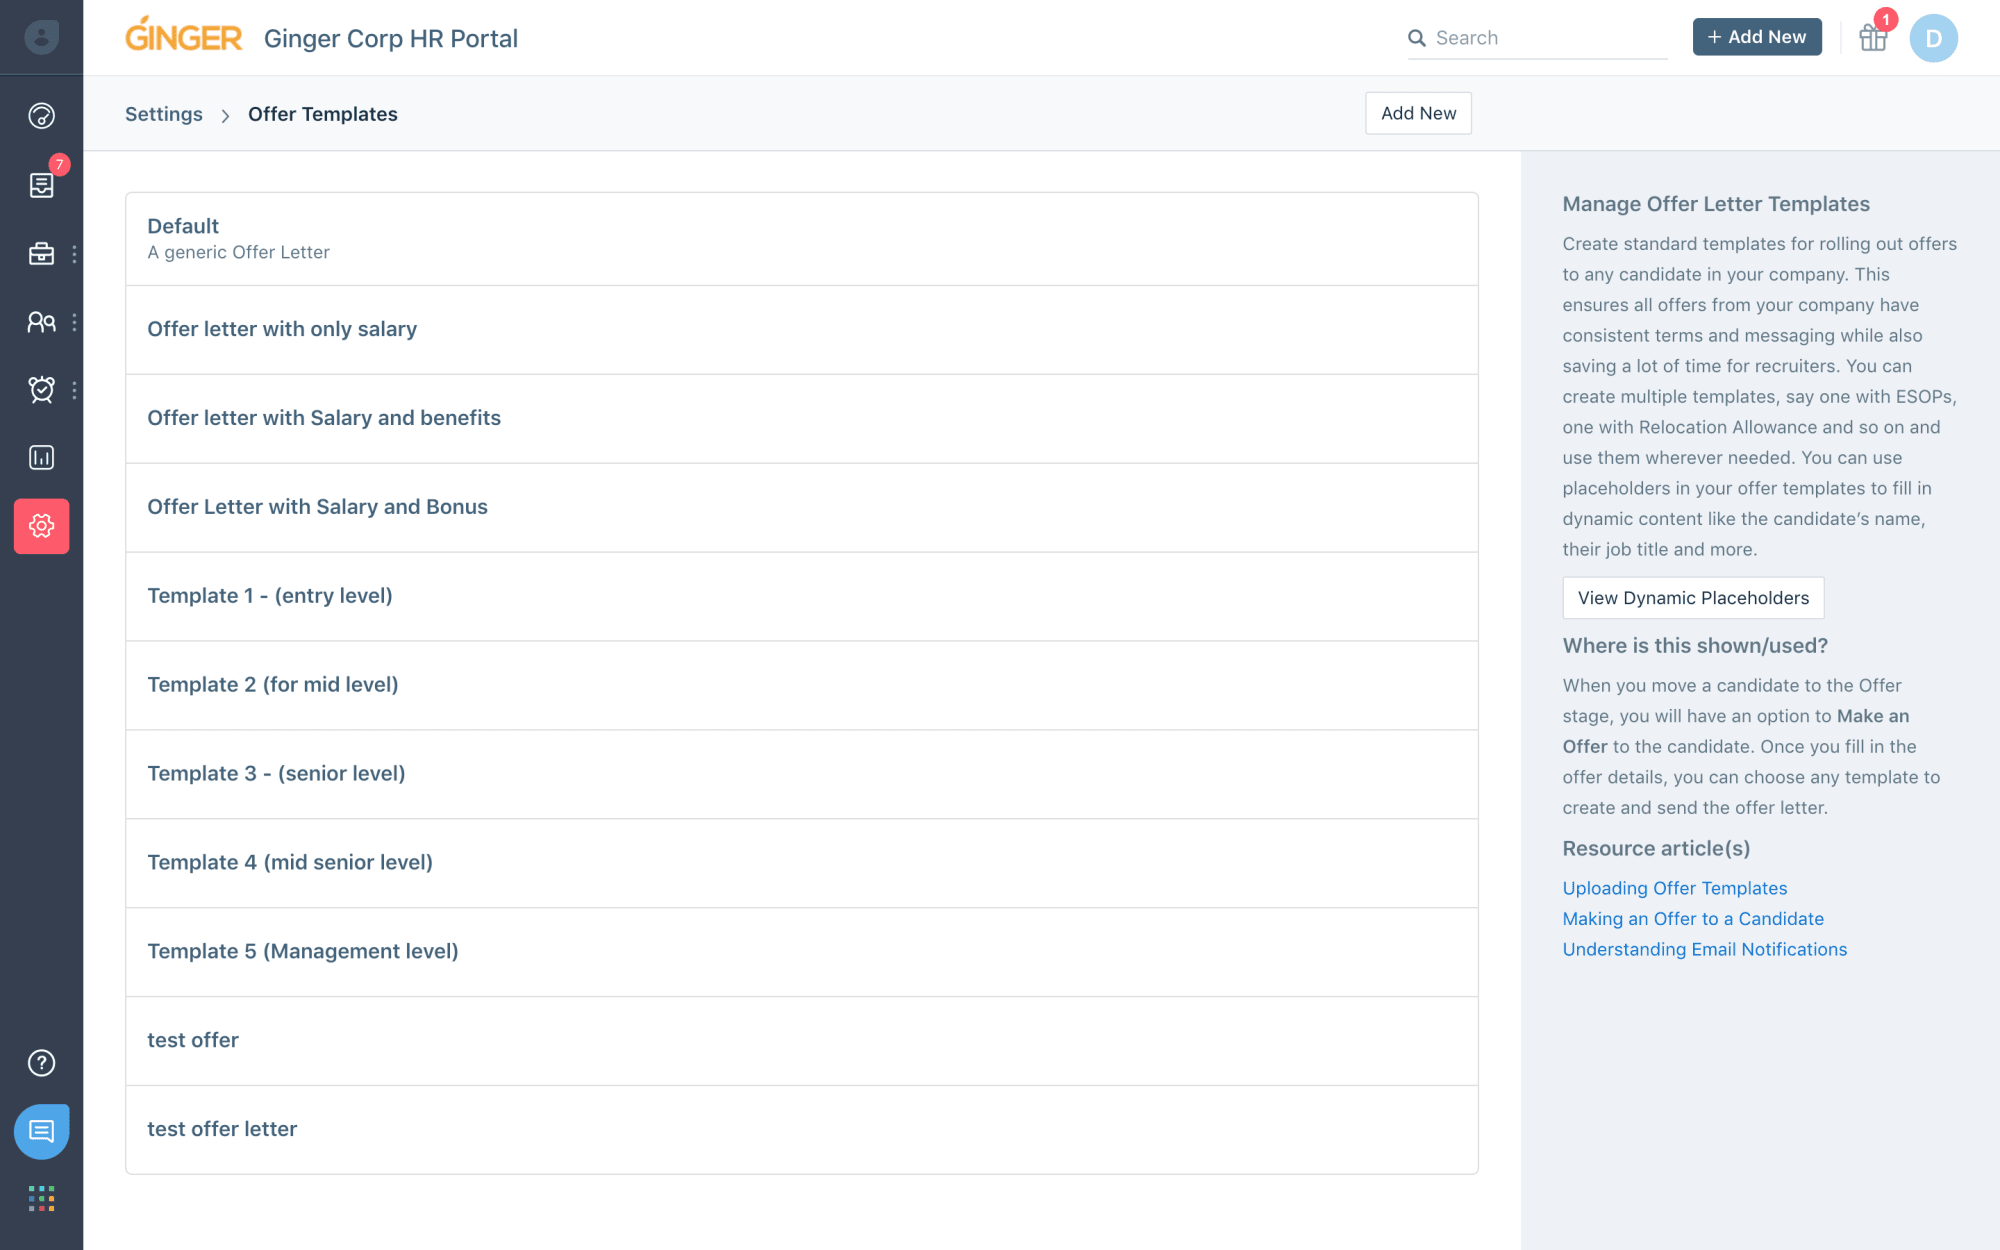Click the briefcase jobs icon in sidebar

click(x=41, y=254)
